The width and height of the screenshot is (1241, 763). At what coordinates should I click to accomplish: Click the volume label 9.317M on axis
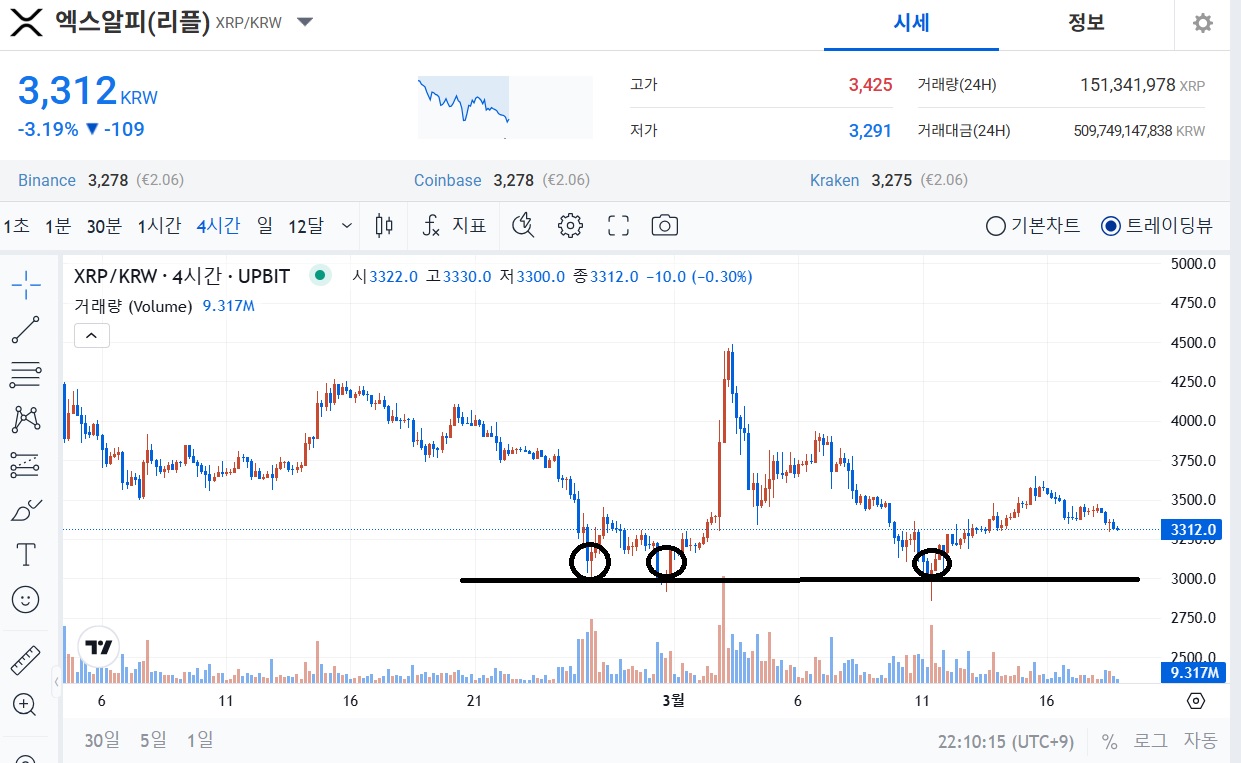coord(1192,672)
